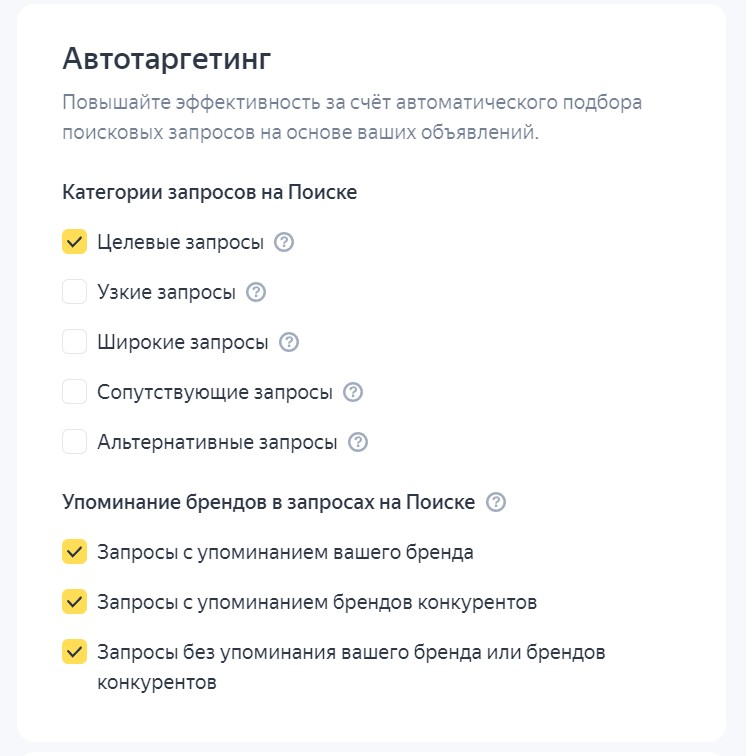
Task: Disable checkbox for упоминанием брендов конкурентов
Action: 74,602
